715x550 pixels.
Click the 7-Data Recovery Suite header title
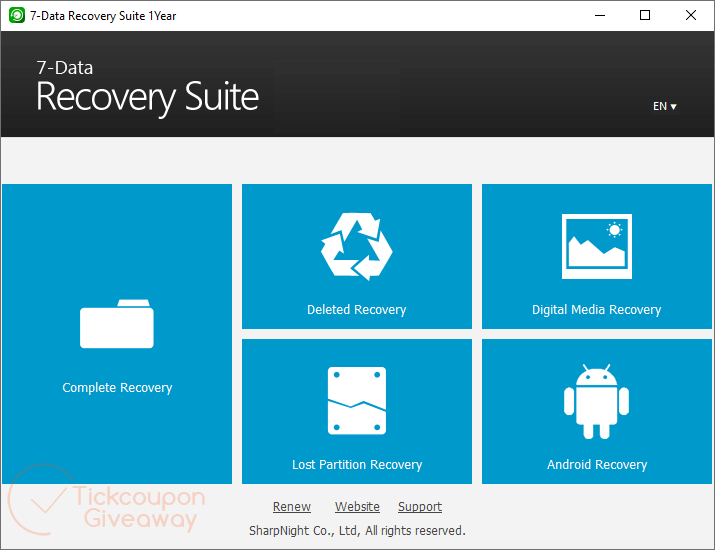147,88
